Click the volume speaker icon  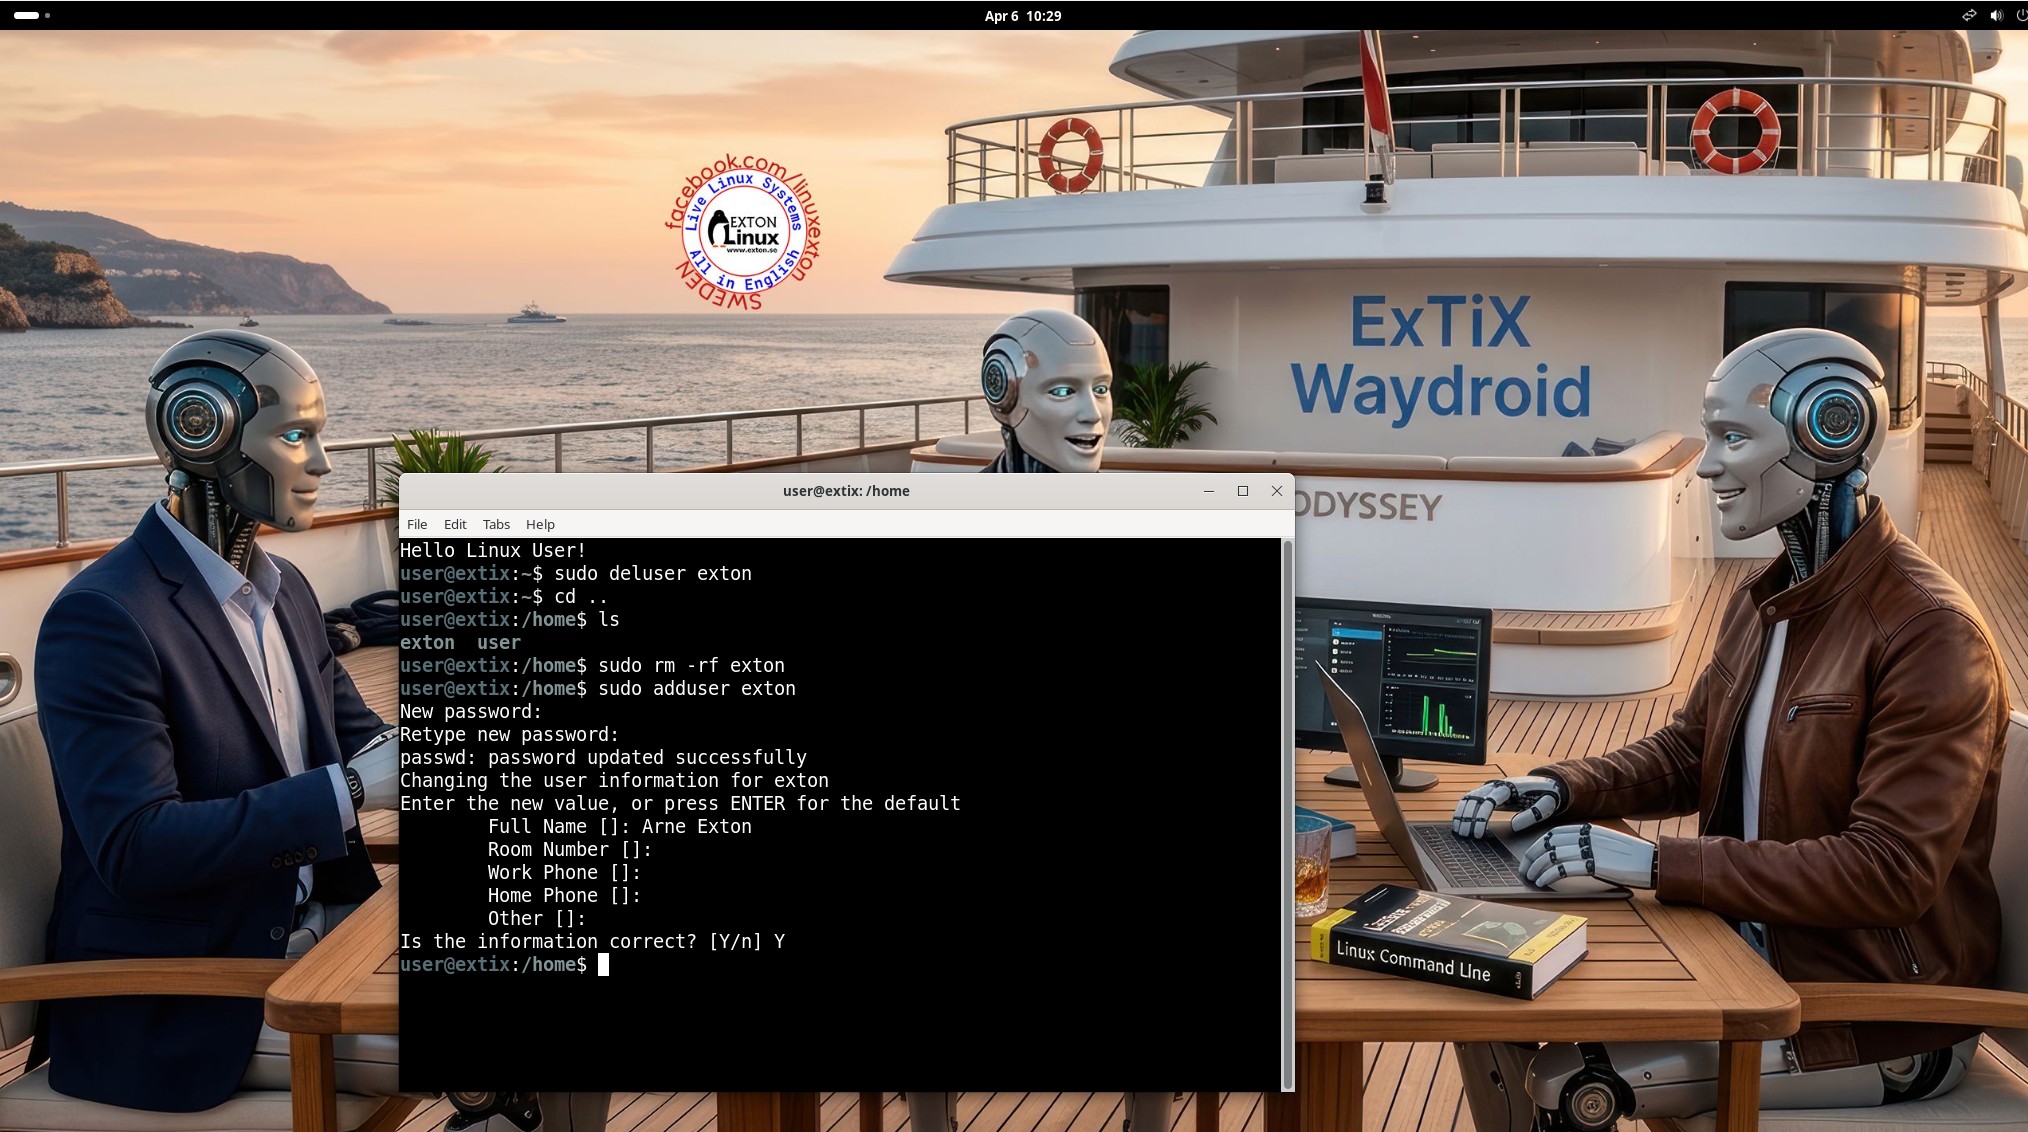click(x=1996, y=15)
